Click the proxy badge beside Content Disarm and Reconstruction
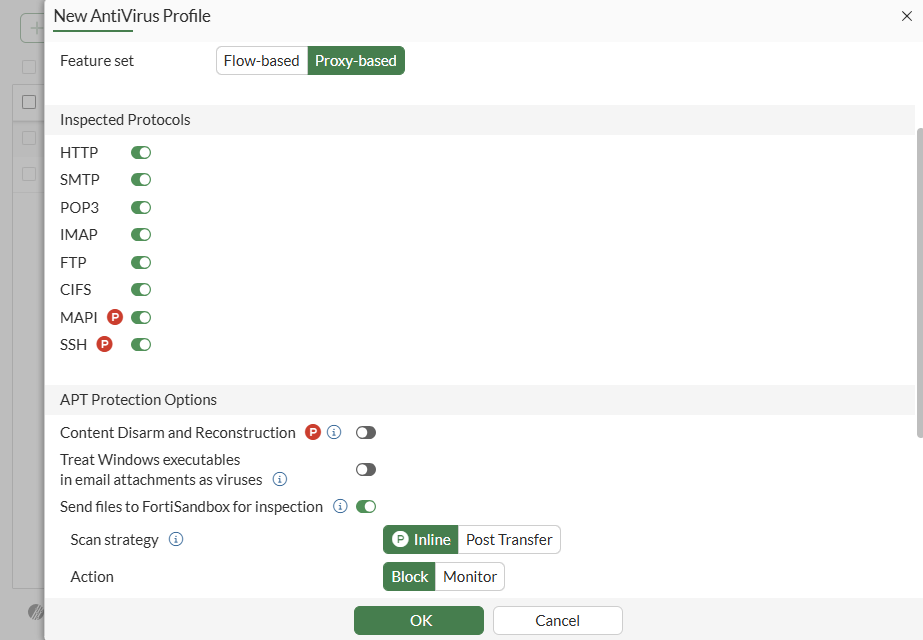923x640 pixels. pyautogui.click(x=313, y=433)
